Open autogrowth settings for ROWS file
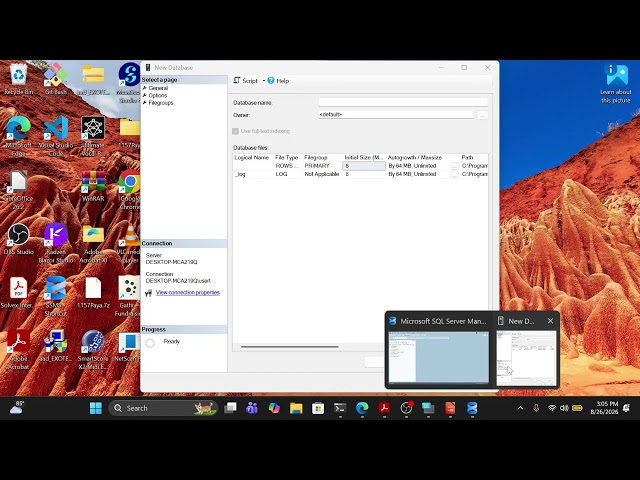Image resolution: width=640 pixels, height=480 pixels. [x=454, y=166]
